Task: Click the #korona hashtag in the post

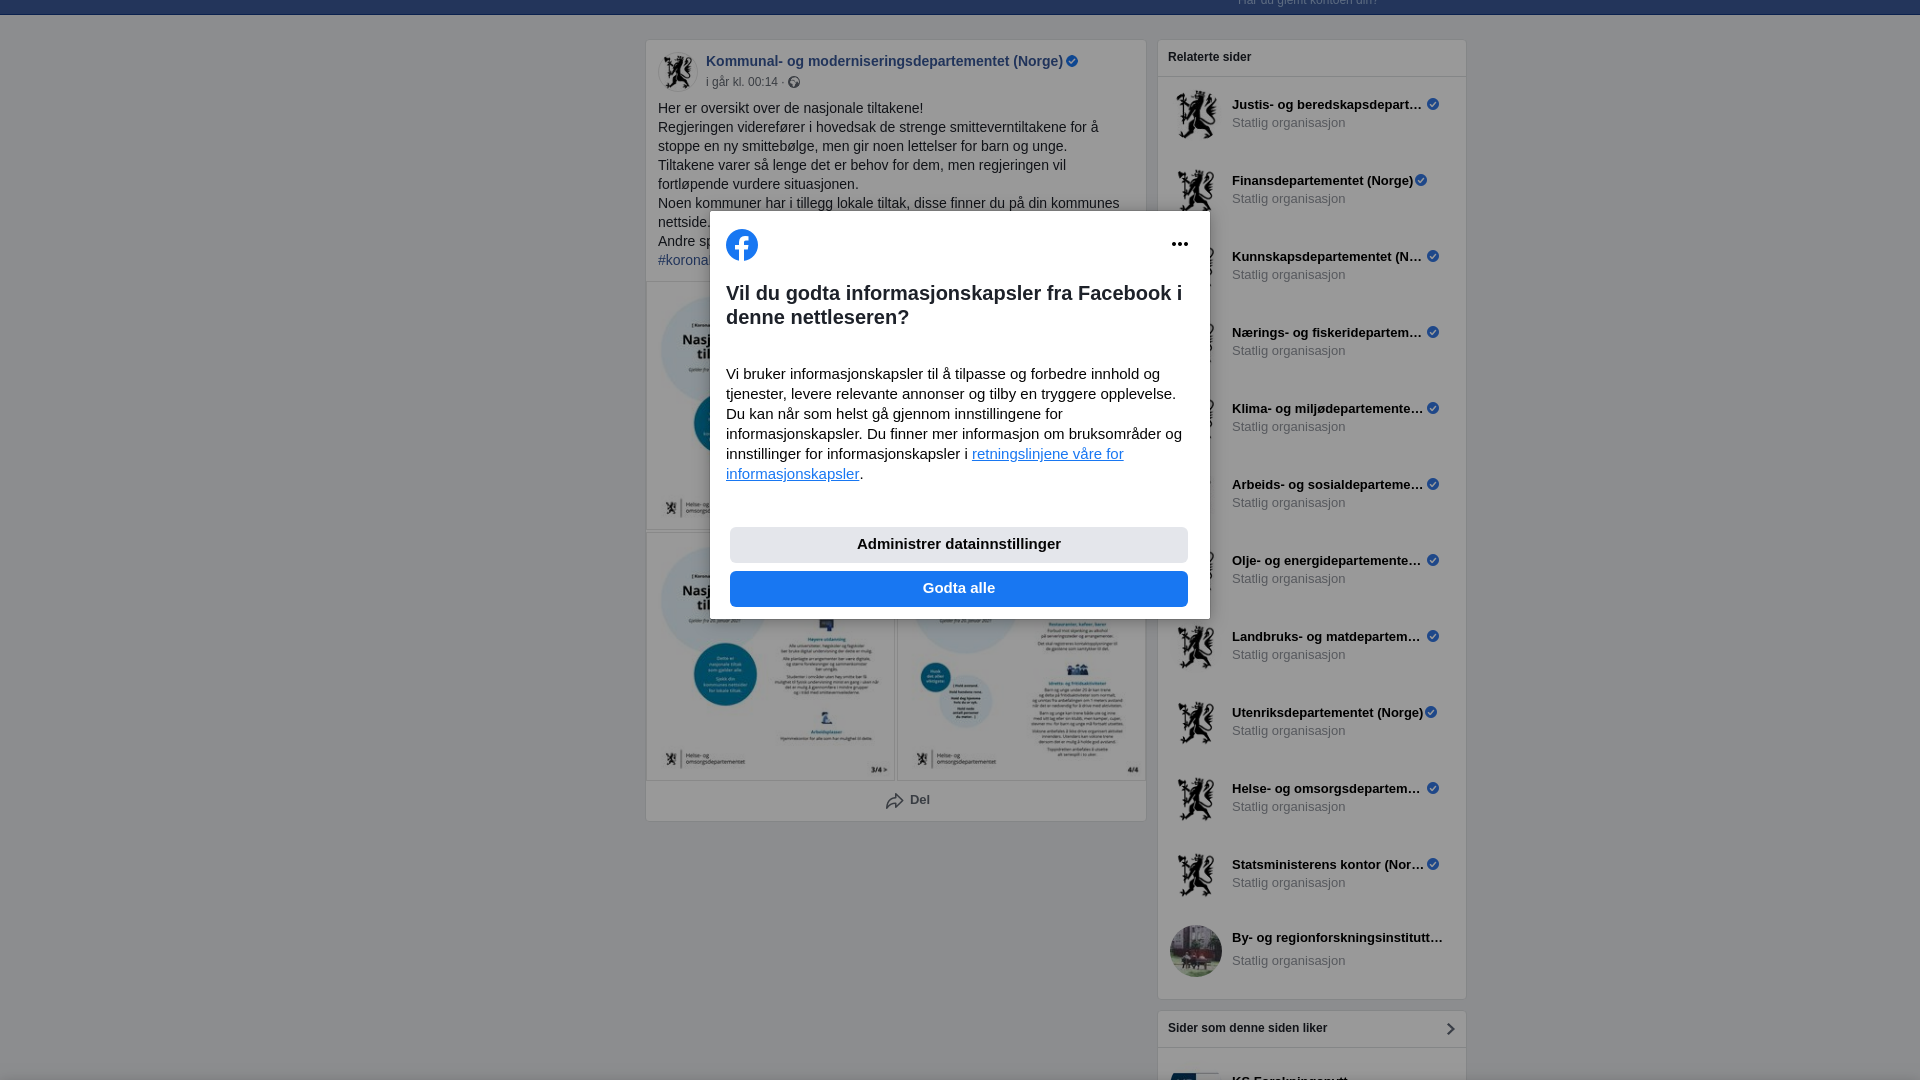Action: 684,260
